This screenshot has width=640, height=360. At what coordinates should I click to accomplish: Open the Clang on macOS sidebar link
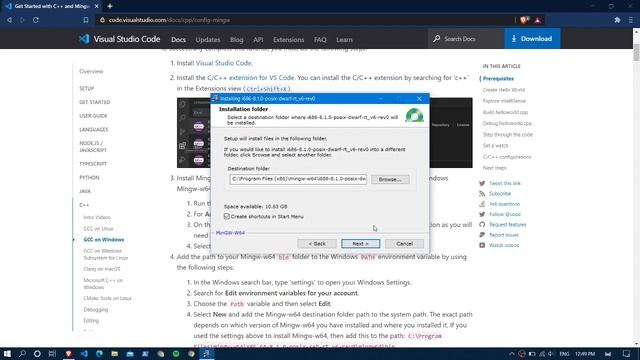coord(102,269)
